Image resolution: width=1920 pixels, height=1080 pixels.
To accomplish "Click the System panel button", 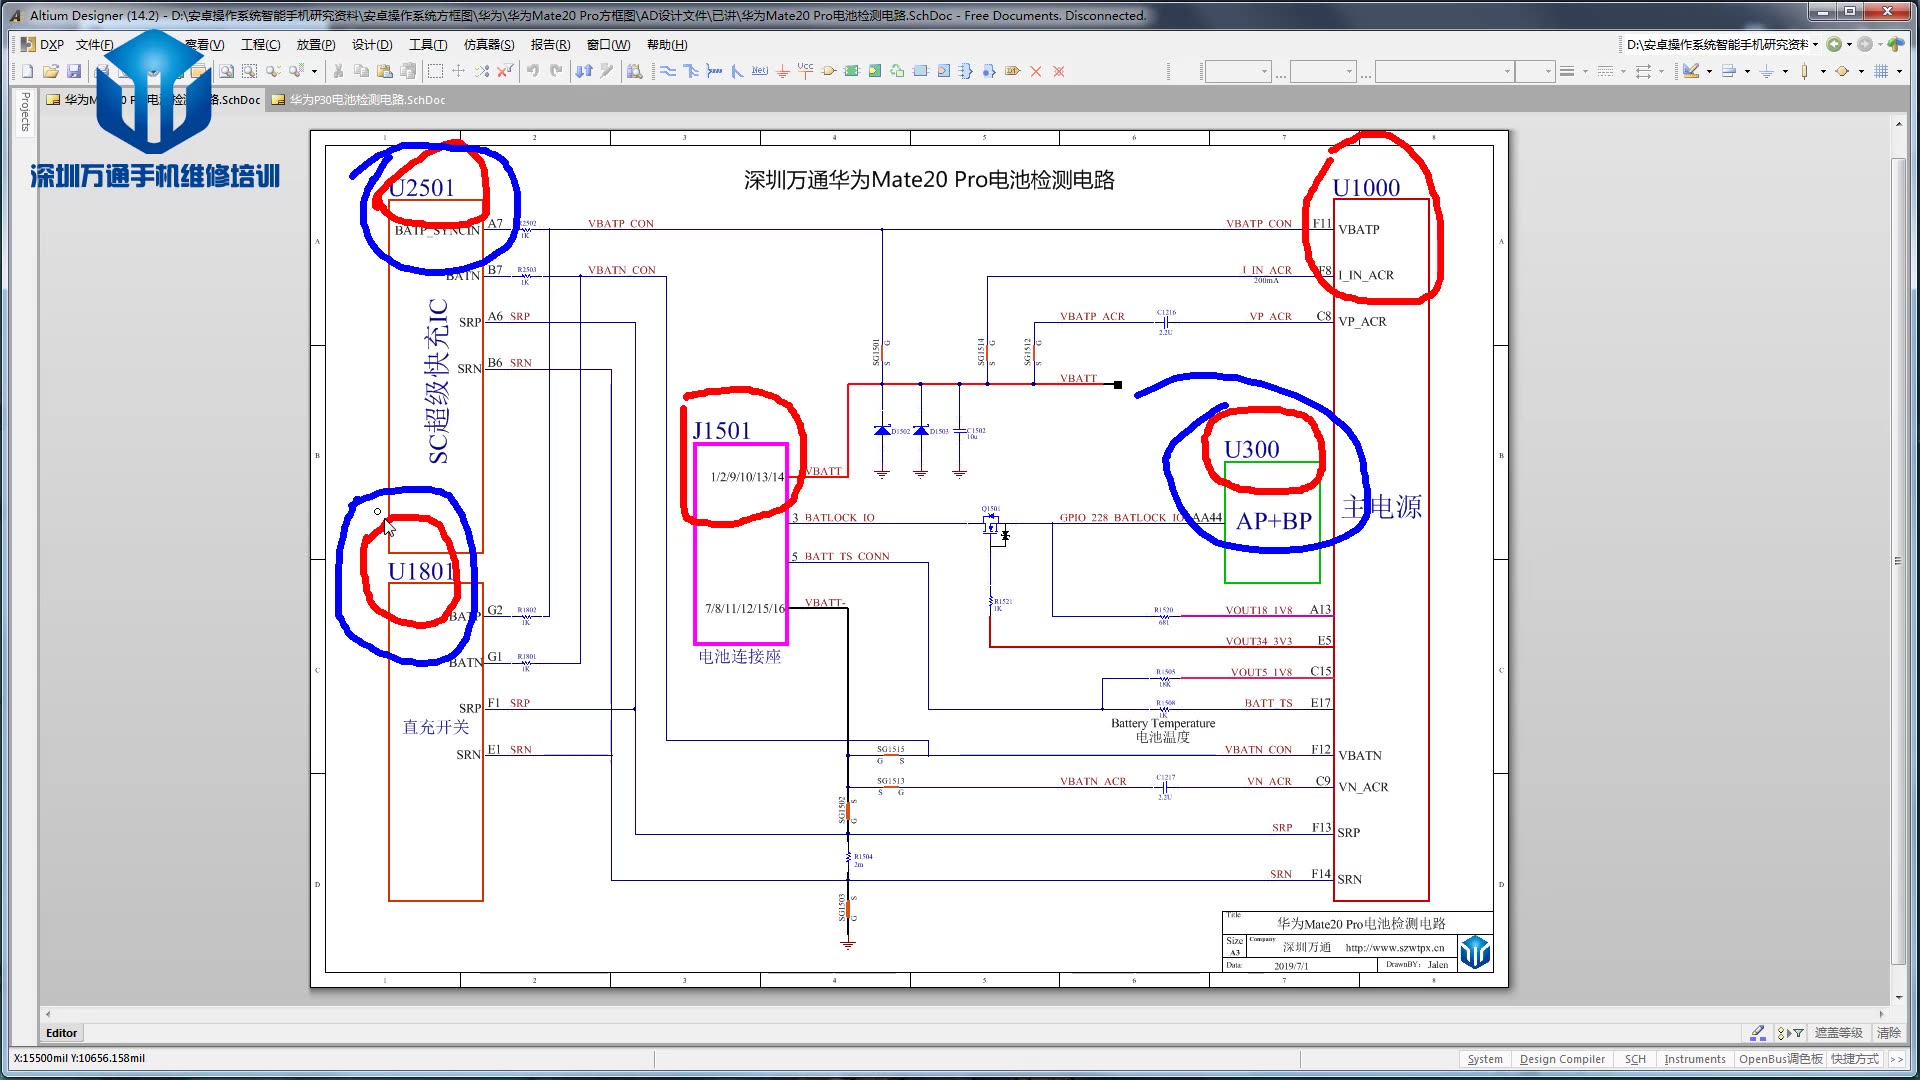I will tap(1485, 1059).
